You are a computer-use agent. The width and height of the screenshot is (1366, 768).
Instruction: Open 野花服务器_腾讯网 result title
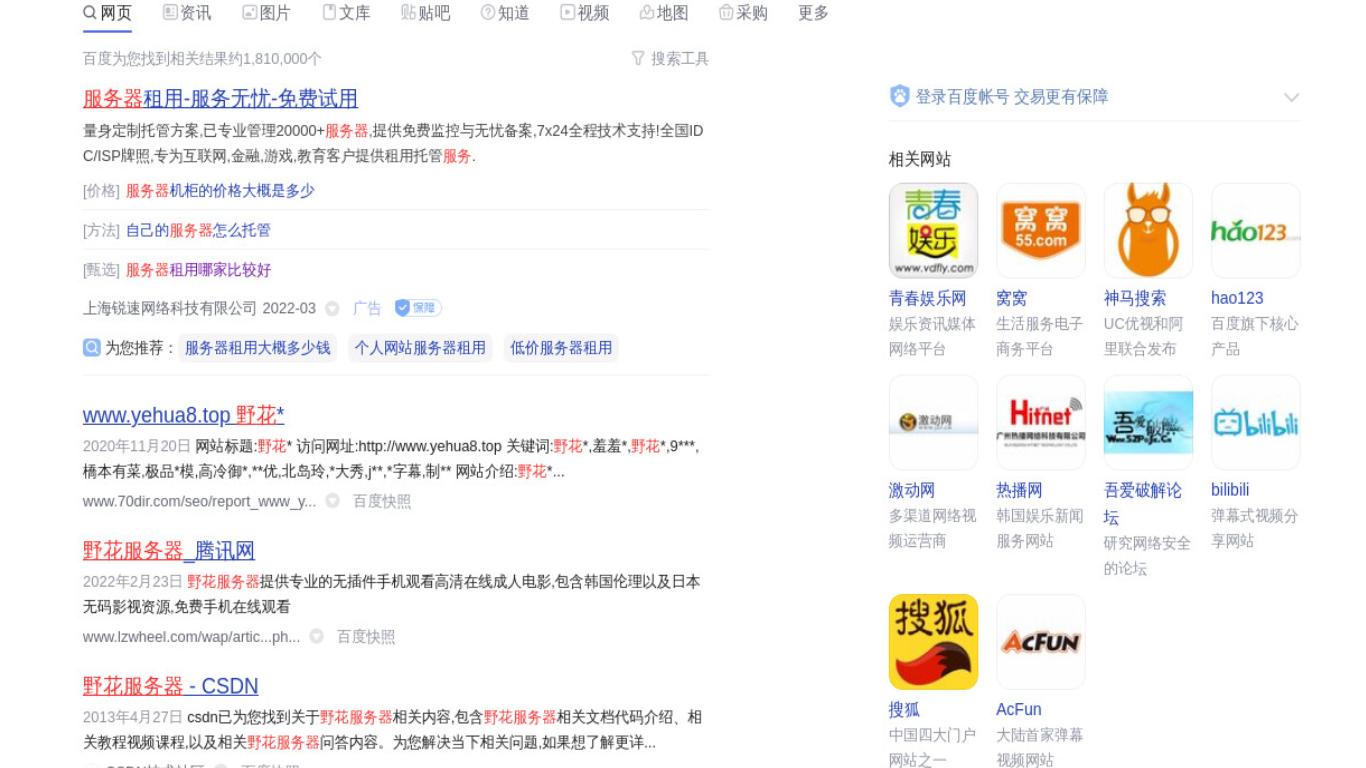[169, 551]
